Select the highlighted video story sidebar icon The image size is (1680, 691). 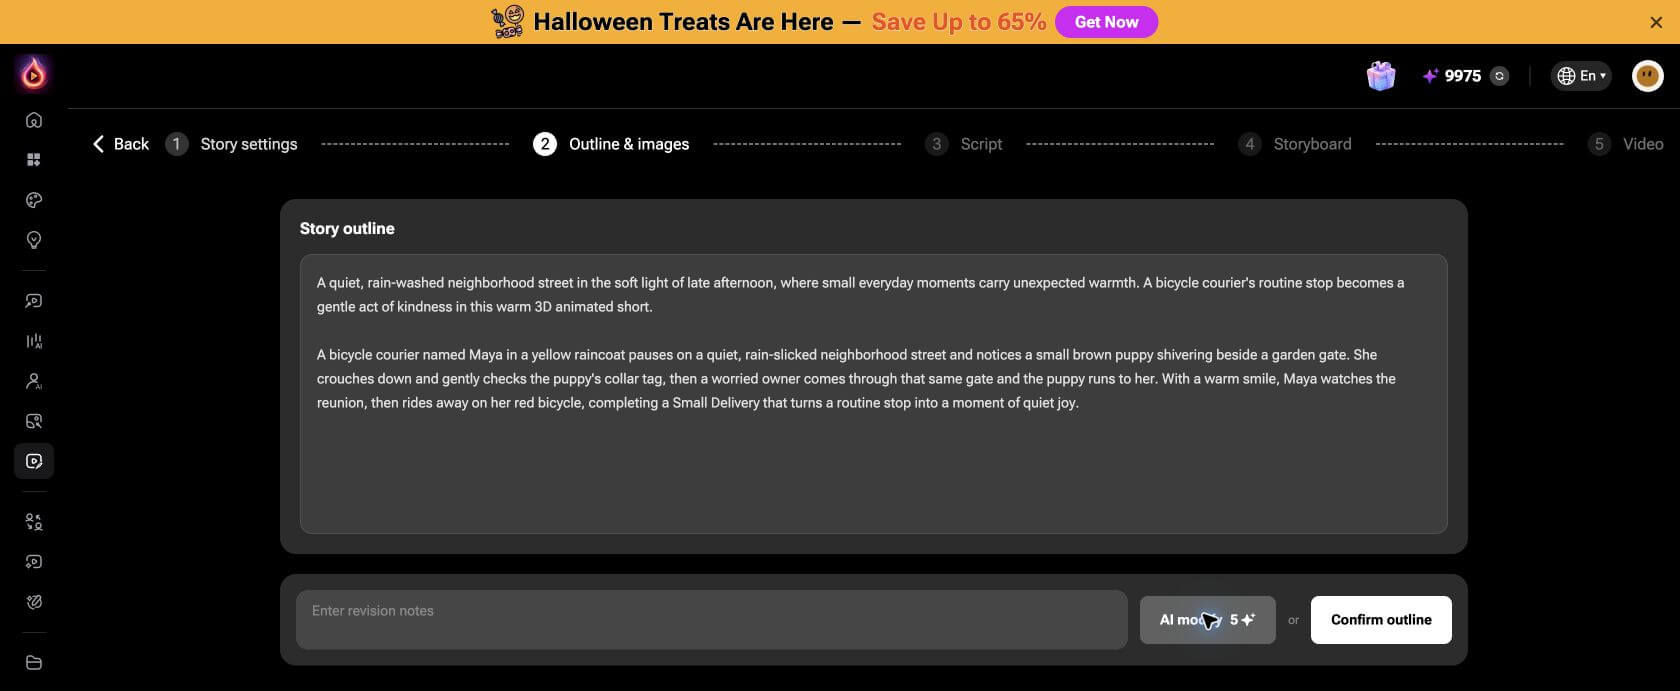[34, 461]
